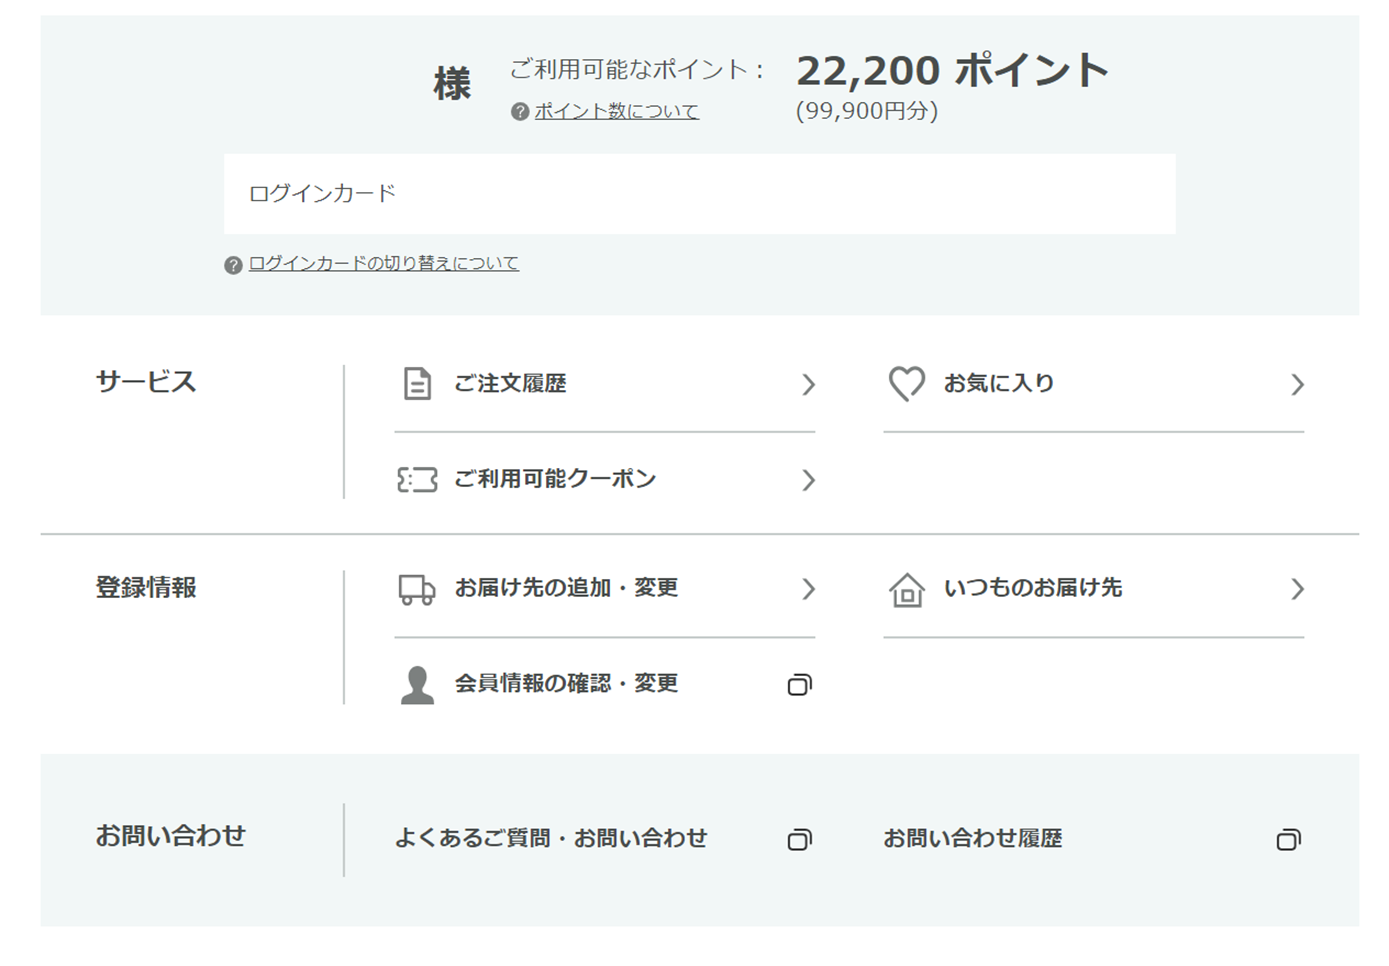Screen dimensions: 1389x966
Task: Click new-window icon for よくあるご質問・お問い合わせ
Action: [799, 840]
